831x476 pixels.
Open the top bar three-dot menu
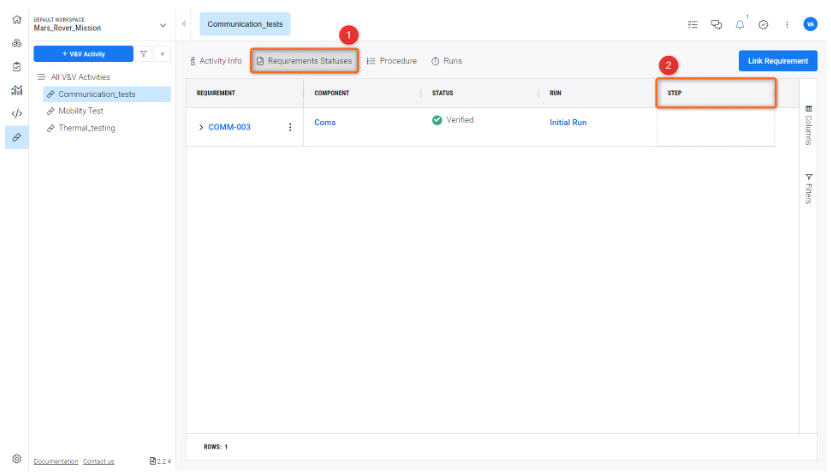click(787, 24)
